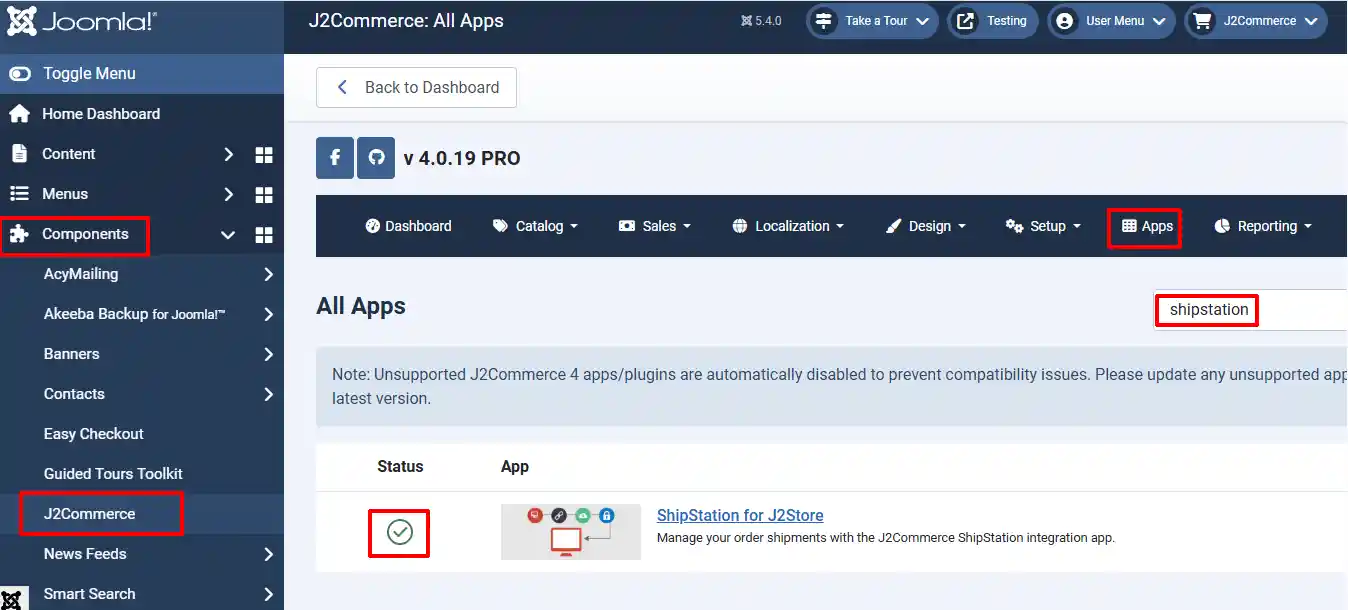Open the Design dropdown menu
This screenshot has width=1348, height=610.
point(926,226)
